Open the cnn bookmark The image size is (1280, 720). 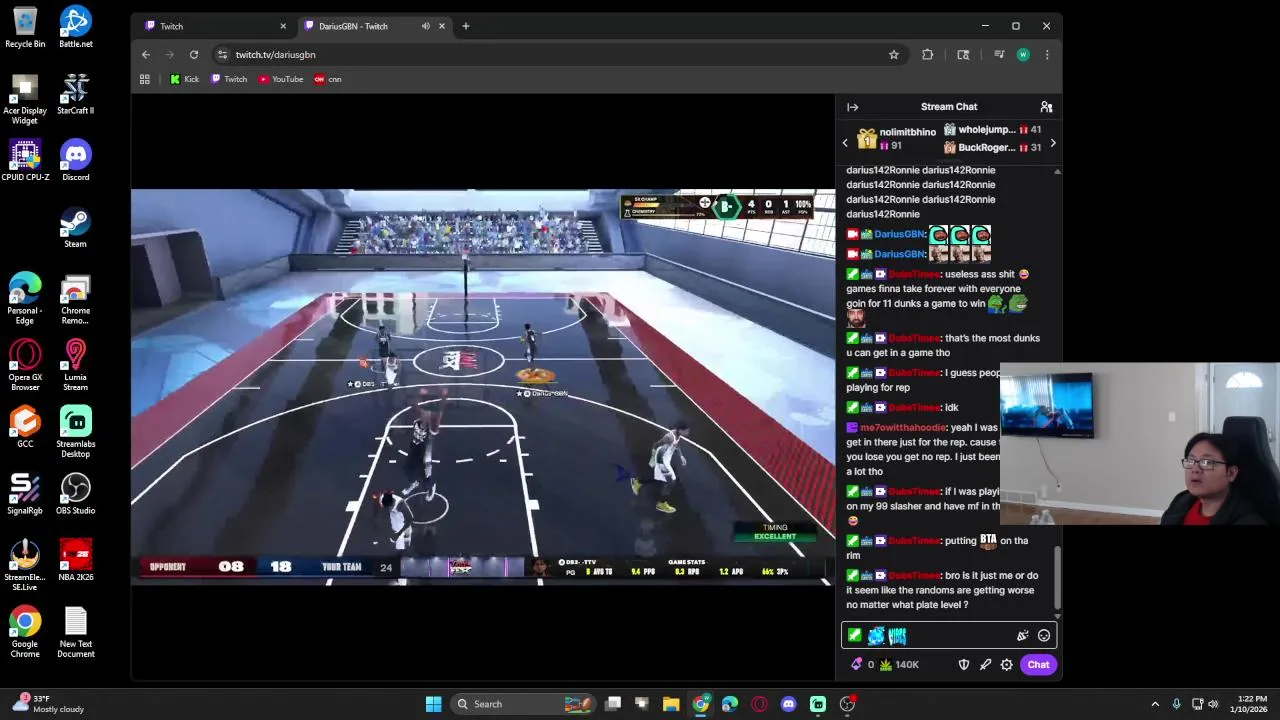328,79
